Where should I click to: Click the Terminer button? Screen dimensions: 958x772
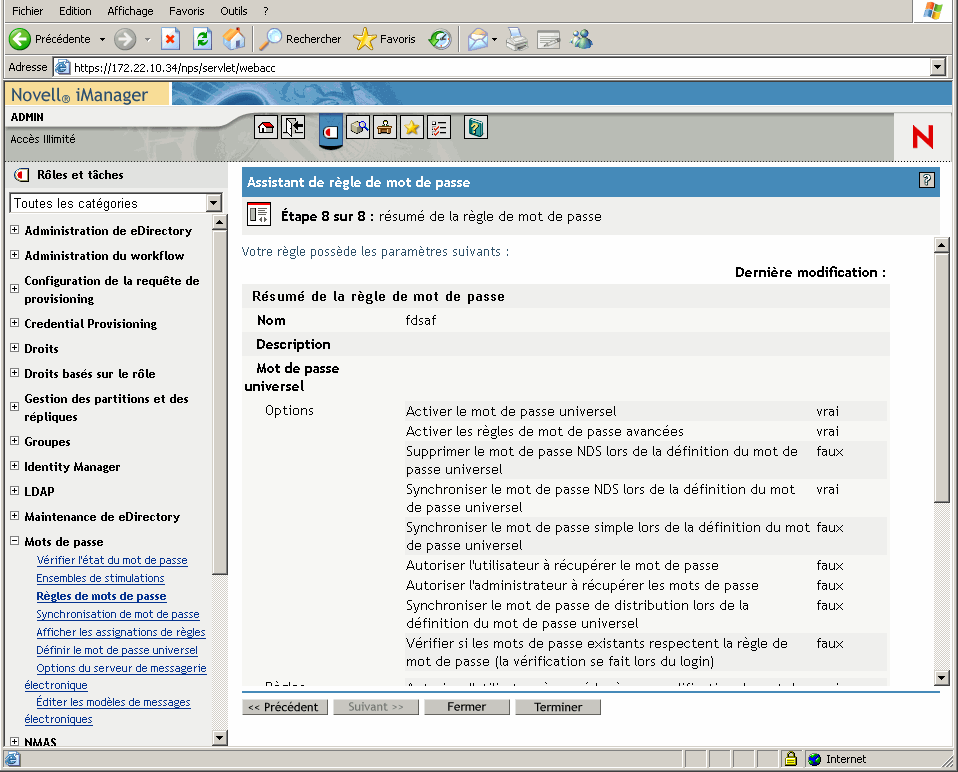coord(558,707)
